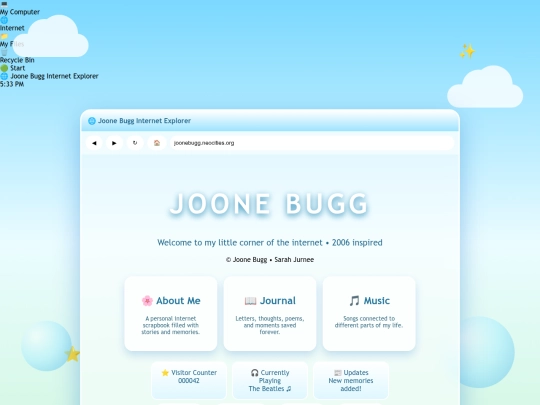Click the Joone Bugg Internet Explorer window title
The height and width of the screenshot is (405, 540).
point(144,121)
